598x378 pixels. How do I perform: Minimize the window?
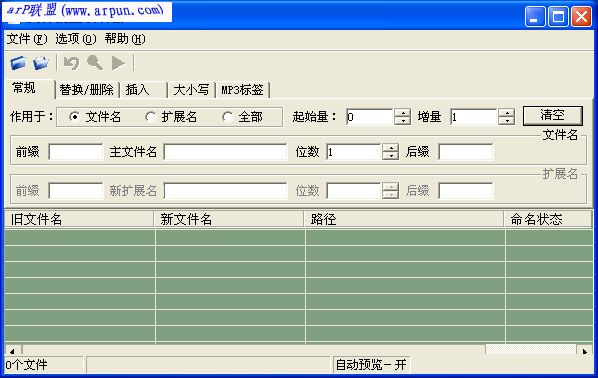click(x=535, y=17)
